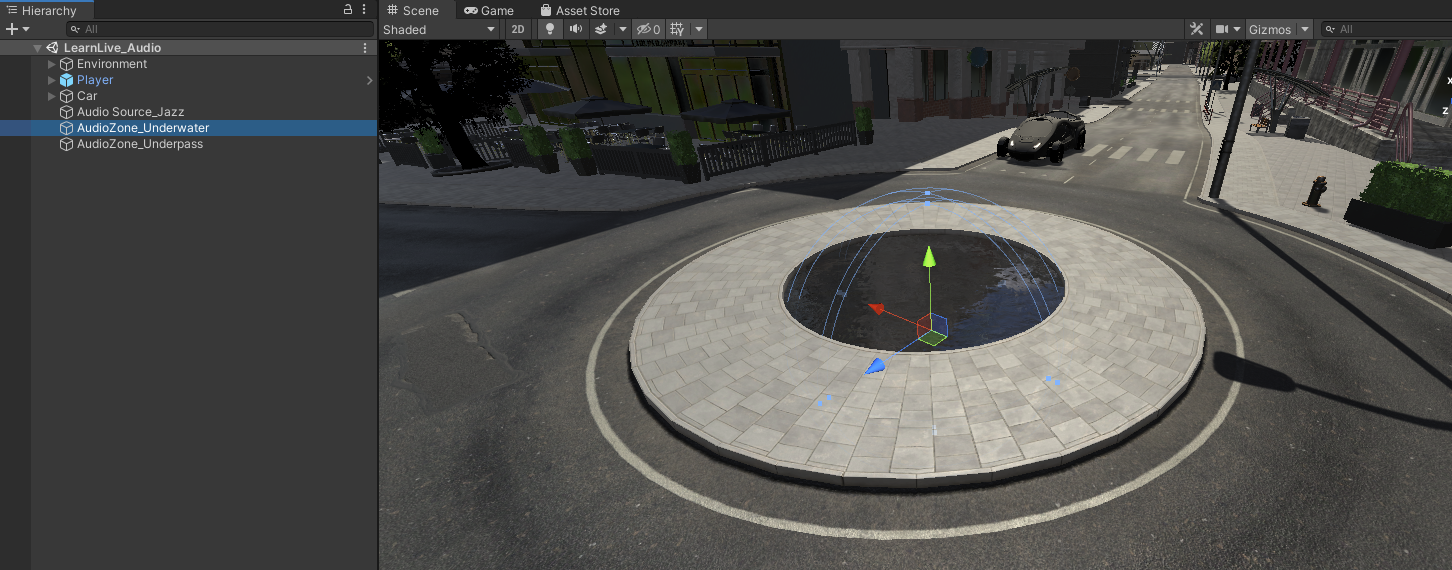
Task: Click the red X-axis gizmo arrow
Action: (x=876, y=309)
